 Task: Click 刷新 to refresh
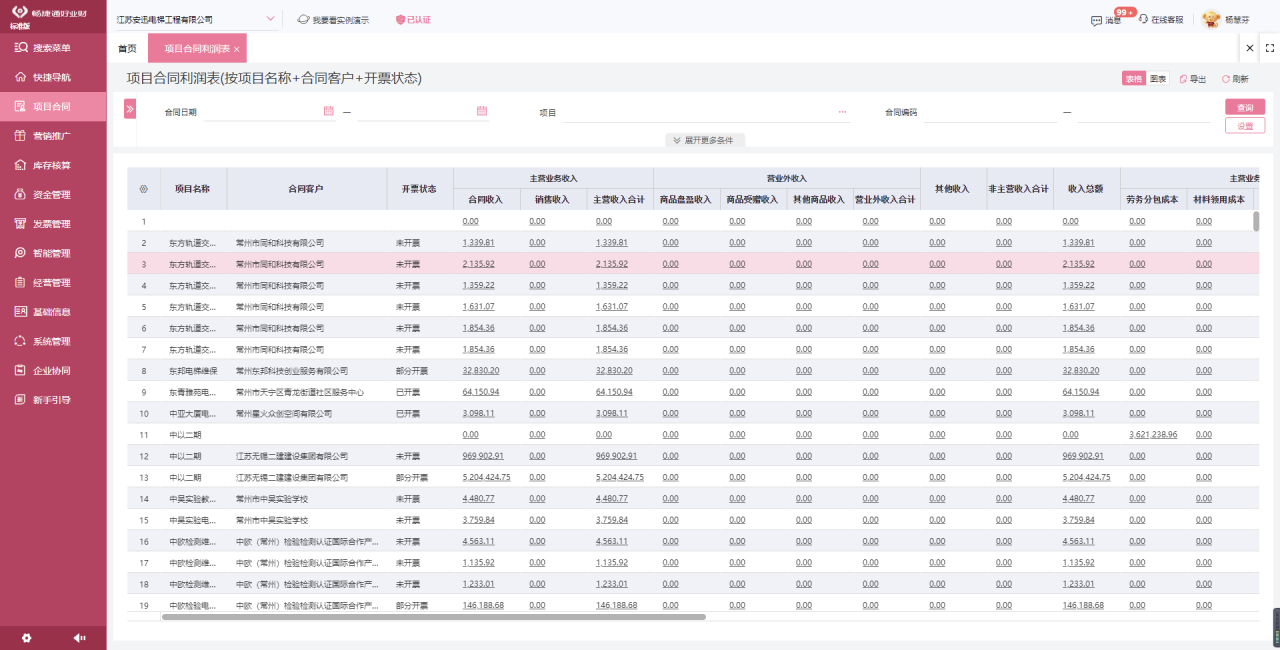pos(1235,79)
